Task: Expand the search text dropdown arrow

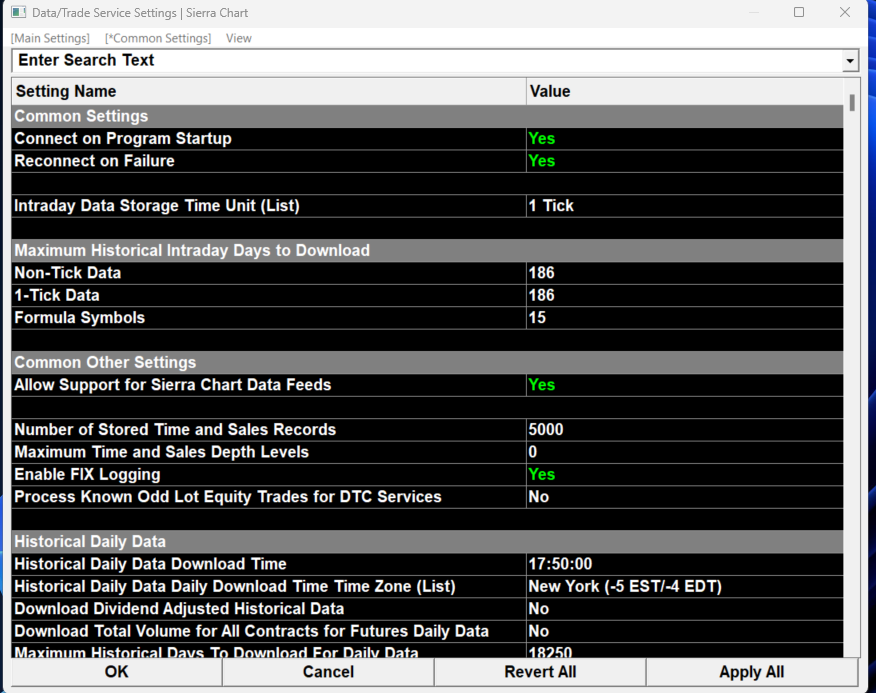Action: click(850, 60)
